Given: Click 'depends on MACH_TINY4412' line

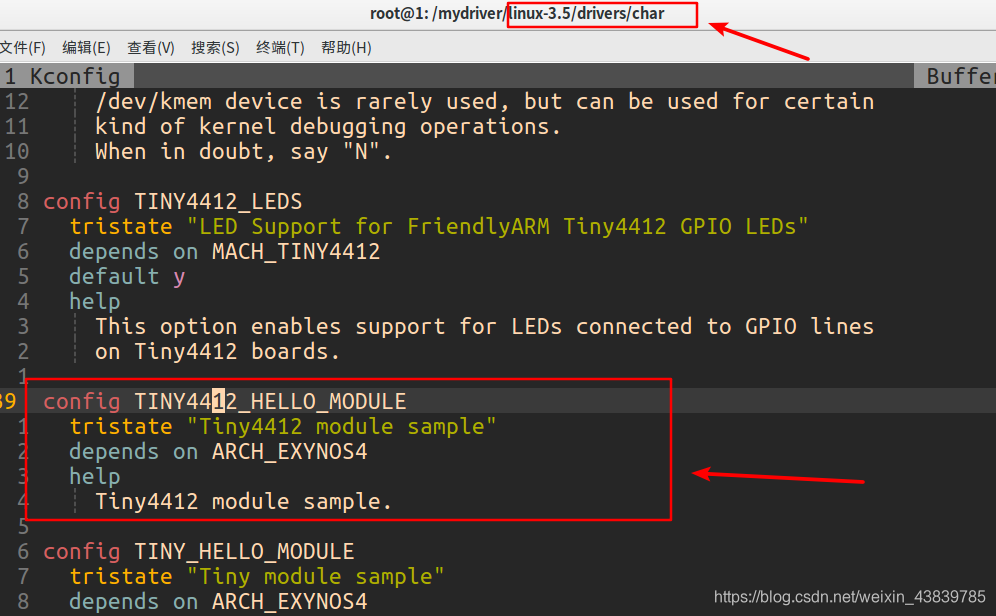Looking at the screenshot, I should 225,251.
